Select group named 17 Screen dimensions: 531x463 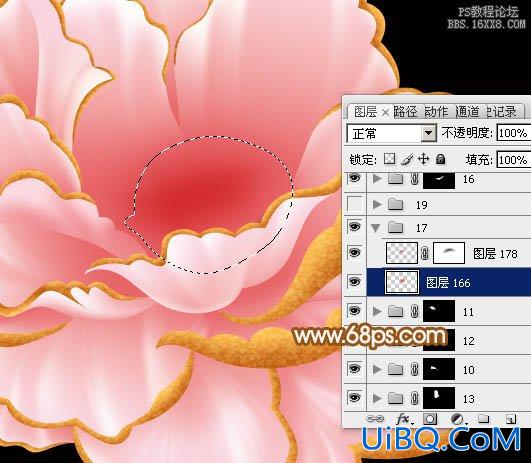[421, 228]
